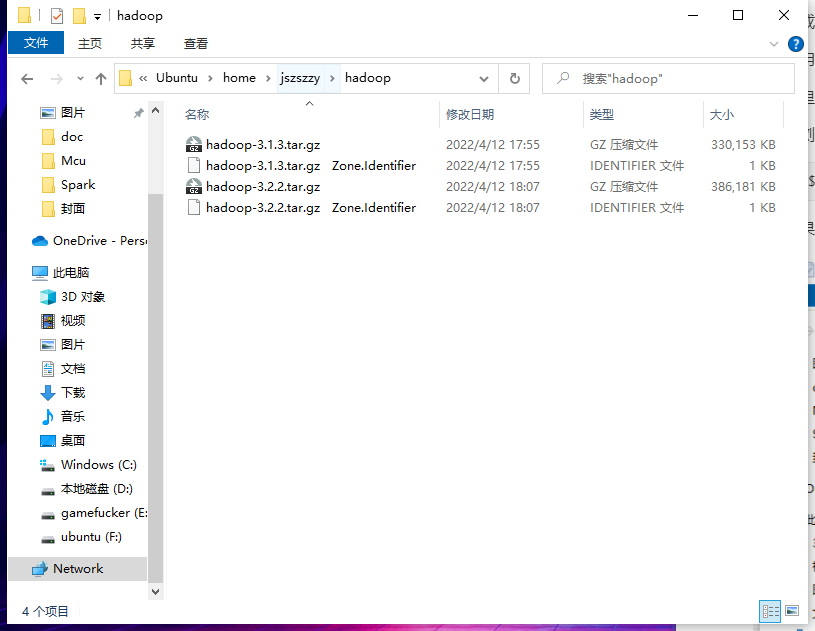
Task: Refresh the hadoop folder view
Action: [514, 78]
